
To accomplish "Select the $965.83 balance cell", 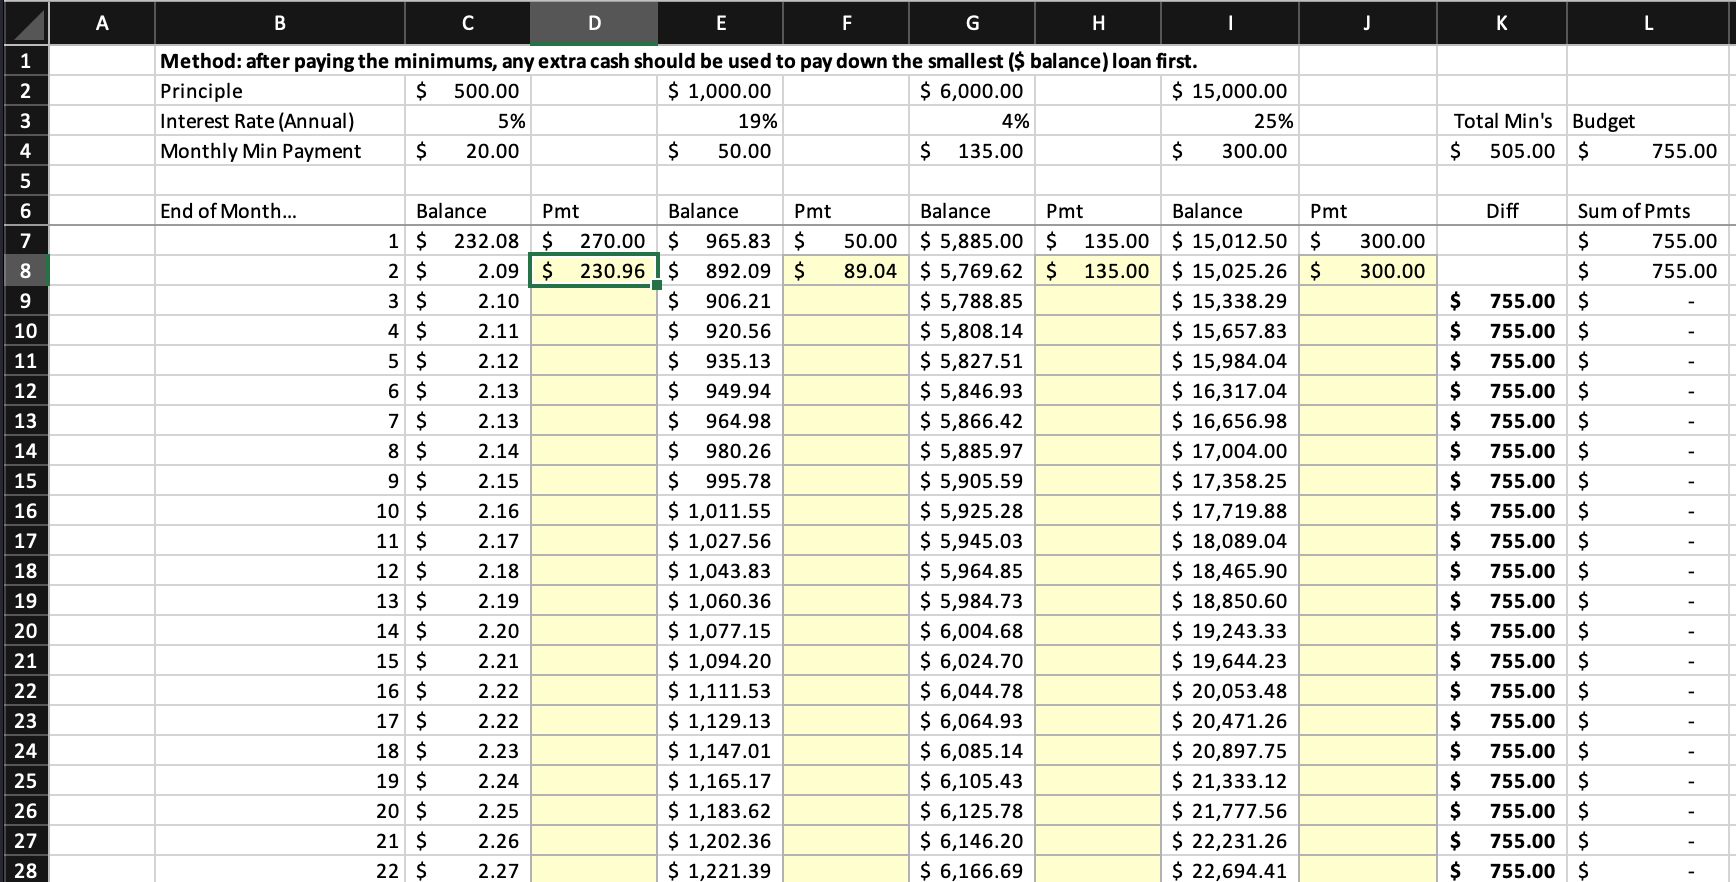I will click(720, 241).
